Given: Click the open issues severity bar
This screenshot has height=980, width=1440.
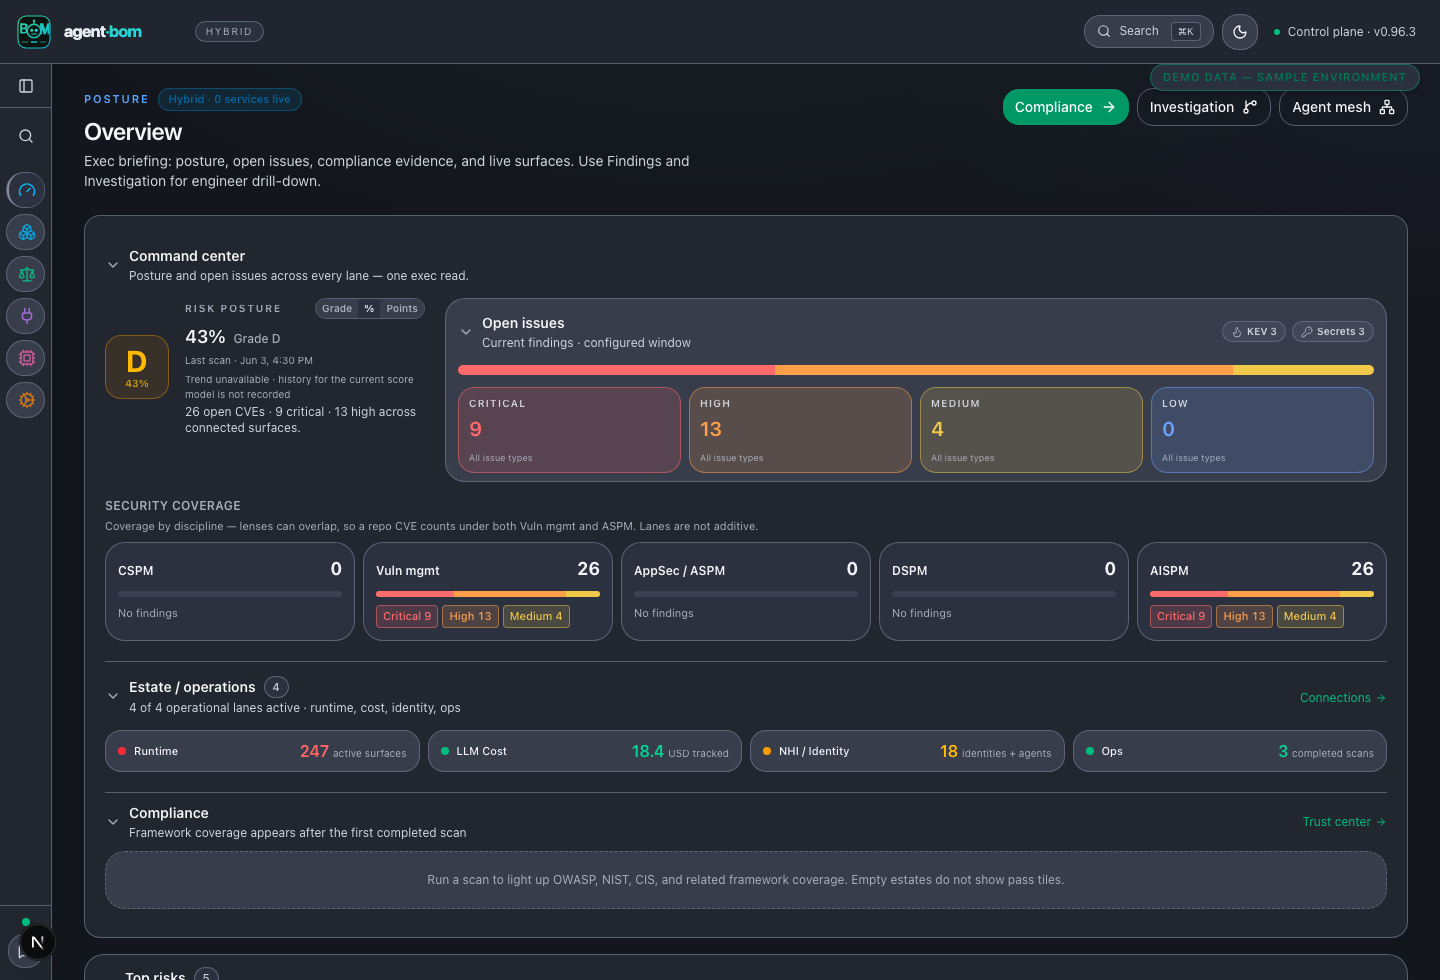Looking at the screenshot, I should tap(916, 370).
